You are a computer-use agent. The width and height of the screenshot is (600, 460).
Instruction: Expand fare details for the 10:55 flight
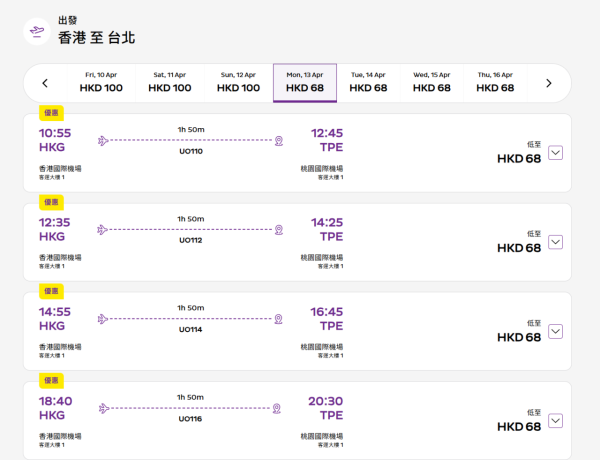[x=556, y=153]
